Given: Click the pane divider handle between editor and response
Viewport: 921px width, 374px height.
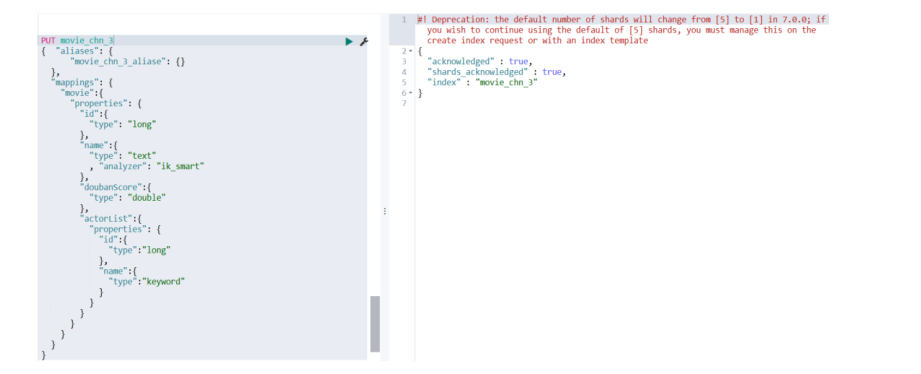Looking at the screenshot, I should (384, 210).
